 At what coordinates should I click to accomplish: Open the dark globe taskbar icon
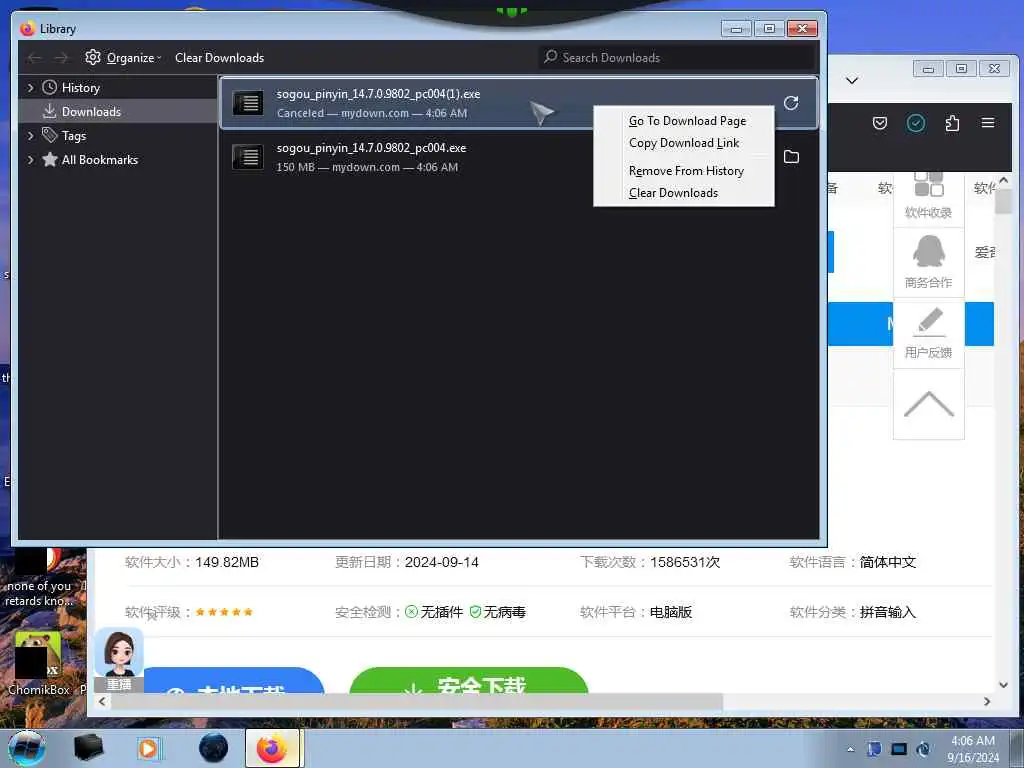pyautogui.click(x=214, y=748)
